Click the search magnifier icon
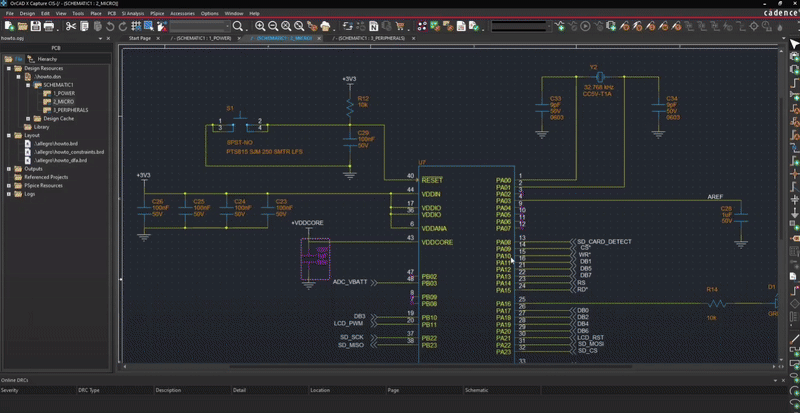800x413 pixels. coord(238,26)
